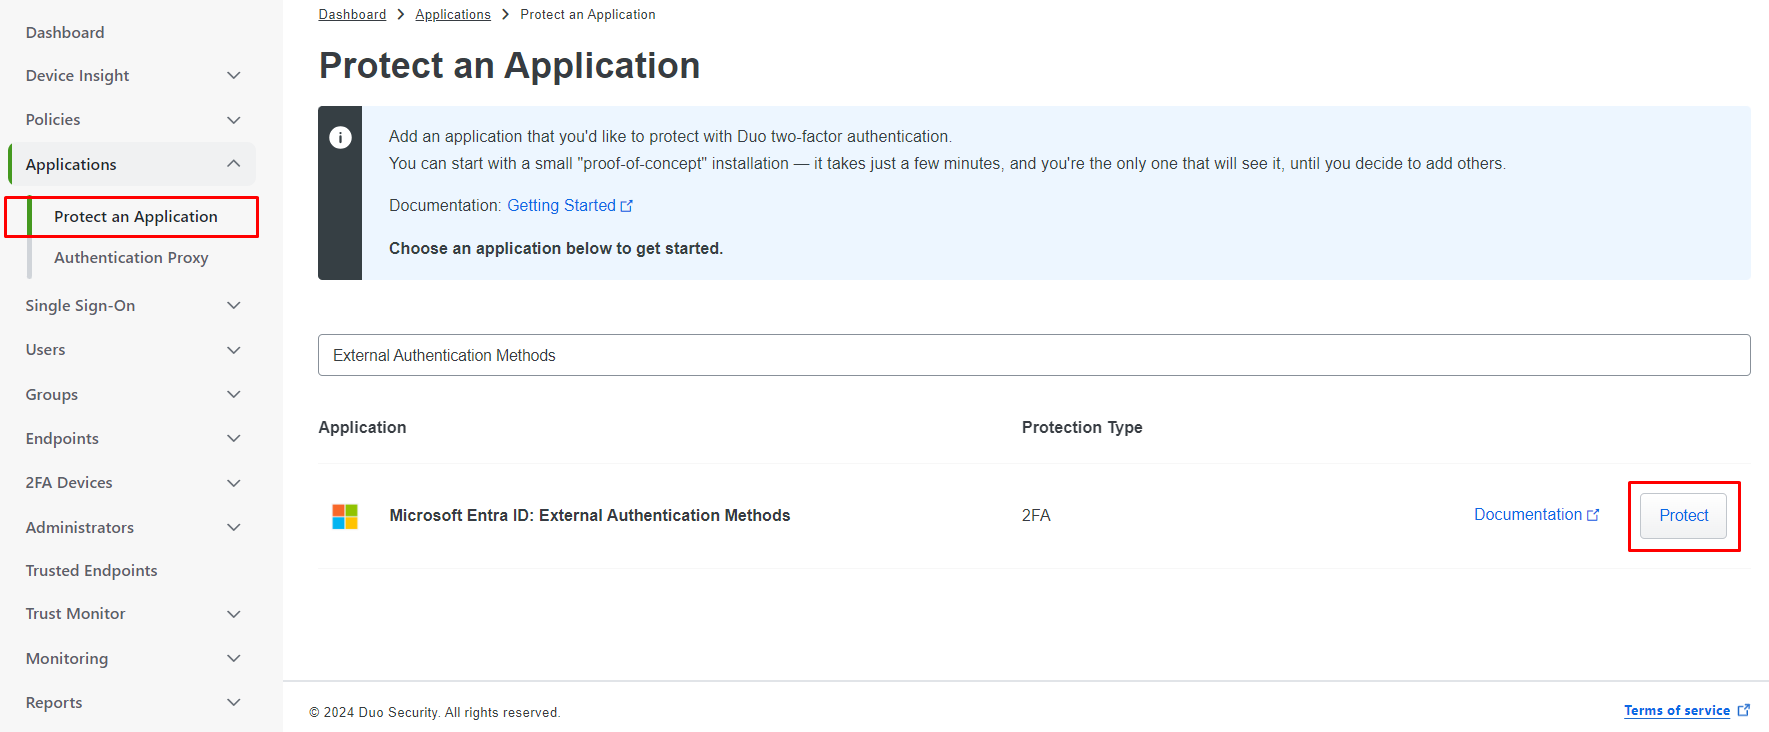Open Trusted Endpoints from the sidebar
1769x732 pixels.
point(91,571)
